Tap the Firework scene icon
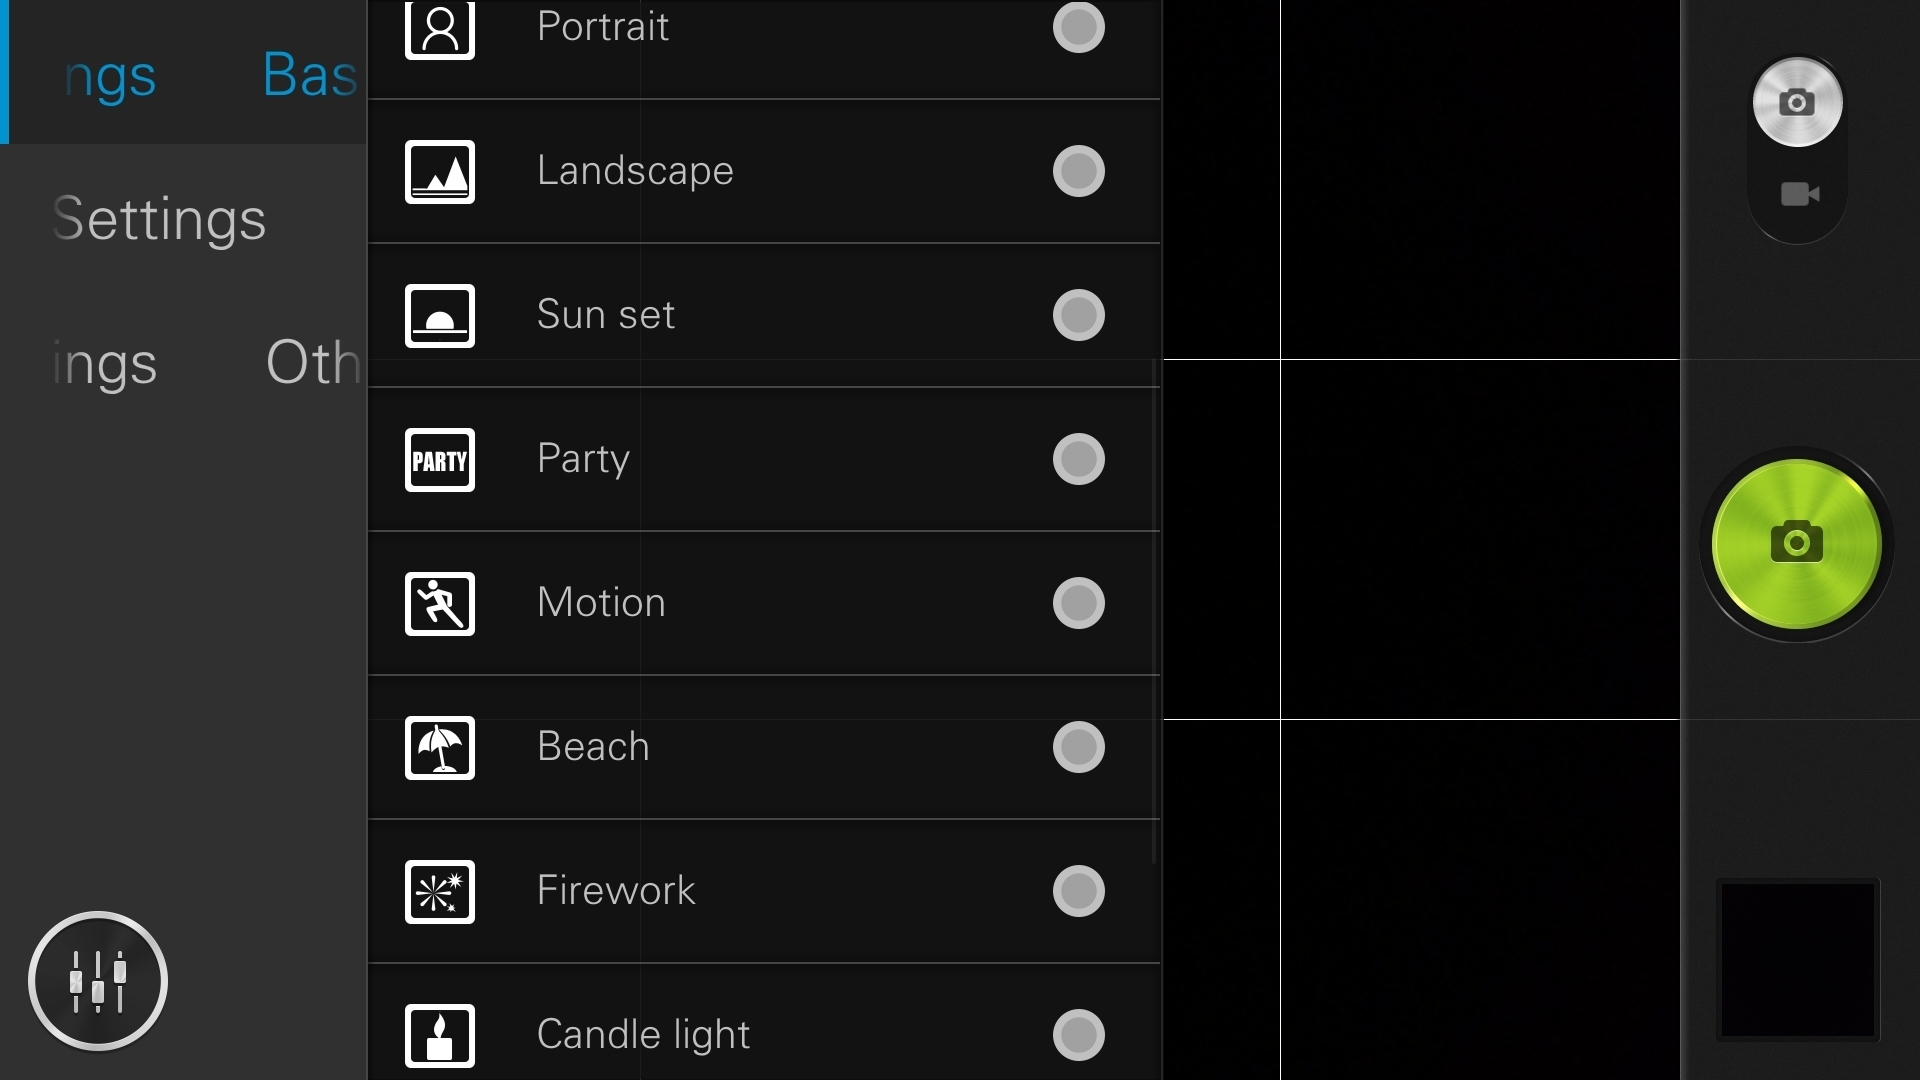This screenshot has height=1080, width=1920. pos(440,892)
